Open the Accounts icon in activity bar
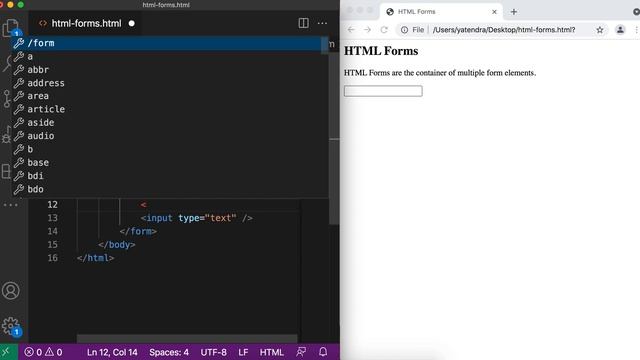Screen dimensions: 640x360 tap(11, 291)
